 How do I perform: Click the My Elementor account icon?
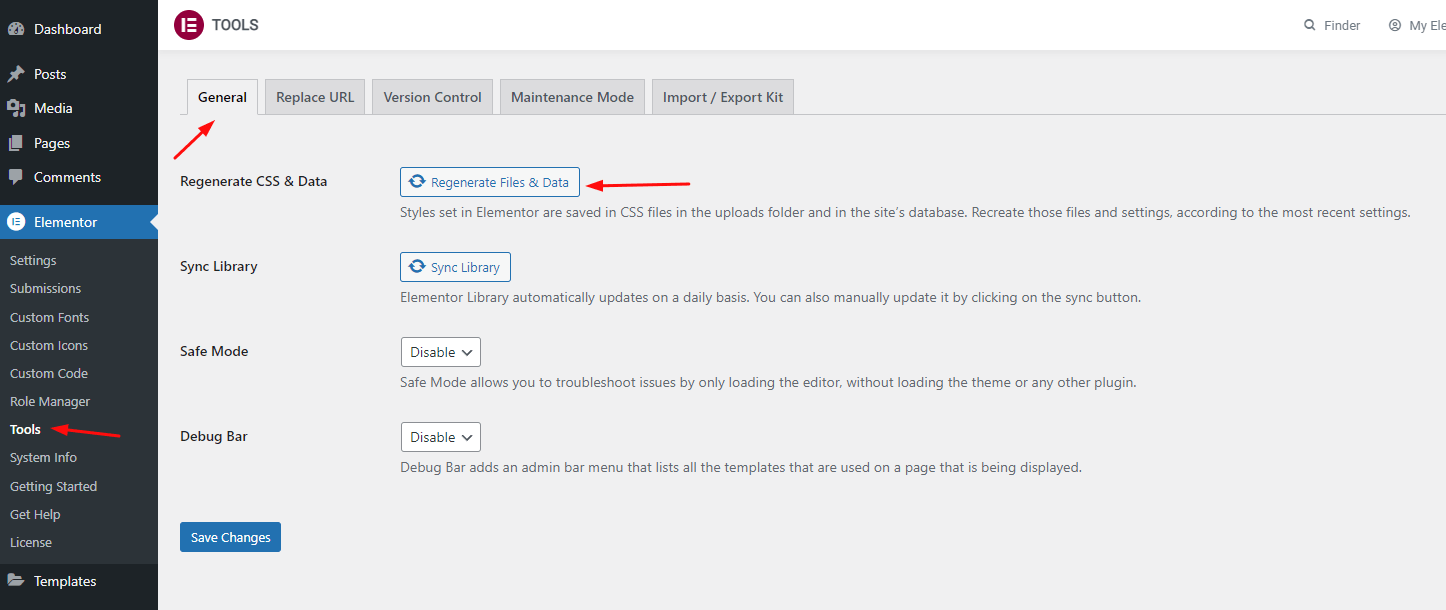click(1395, 25)
